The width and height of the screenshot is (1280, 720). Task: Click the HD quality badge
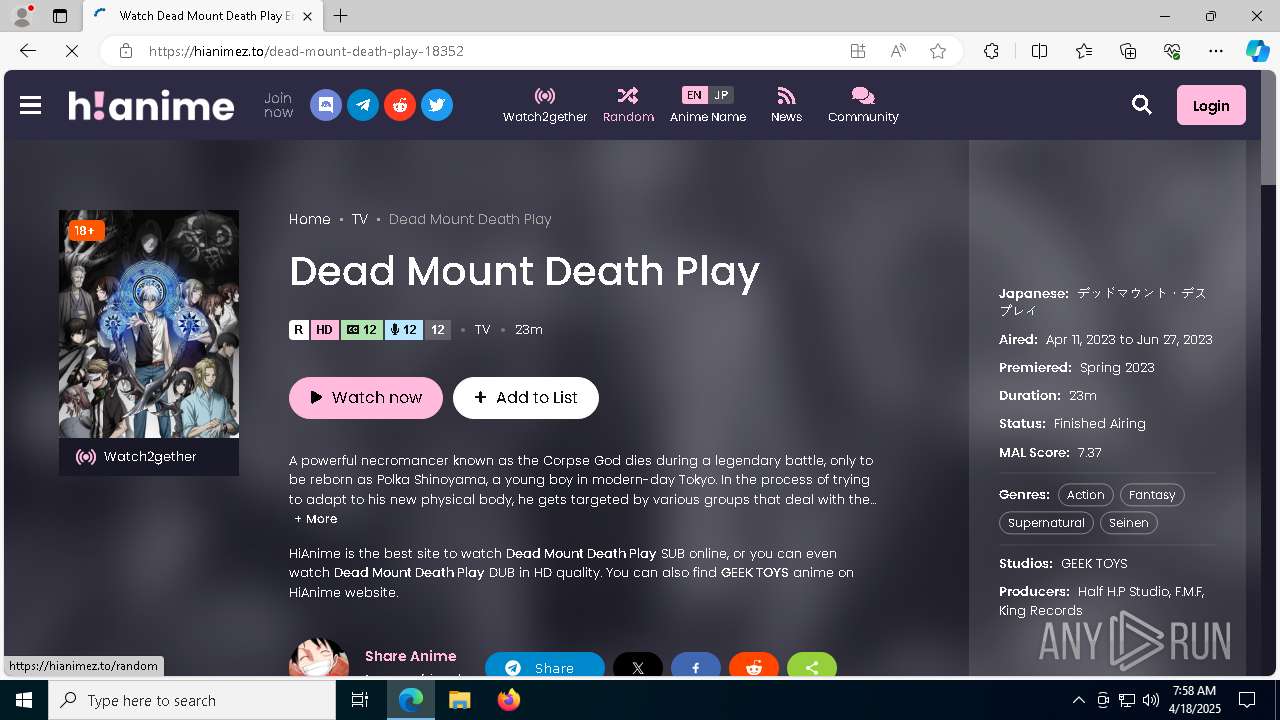[324, 330]
